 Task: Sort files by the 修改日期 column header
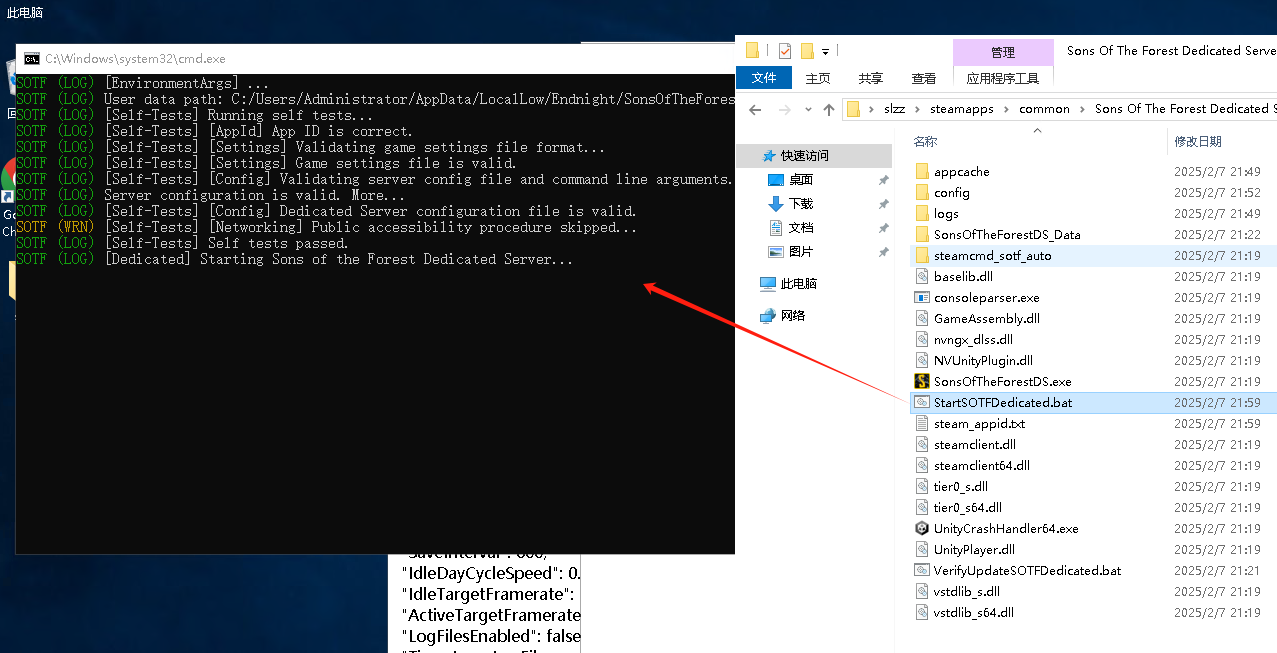(x=1199, y=142)
